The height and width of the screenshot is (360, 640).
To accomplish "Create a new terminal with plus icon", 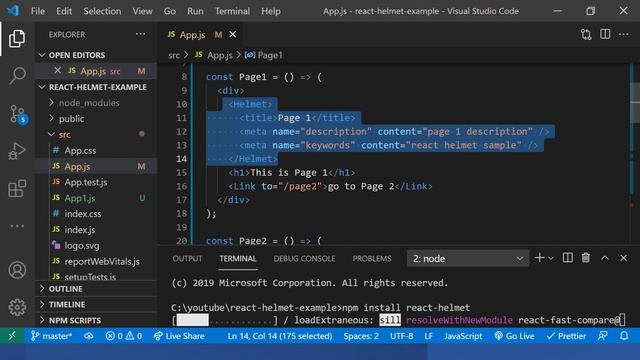I will [539, 258].
